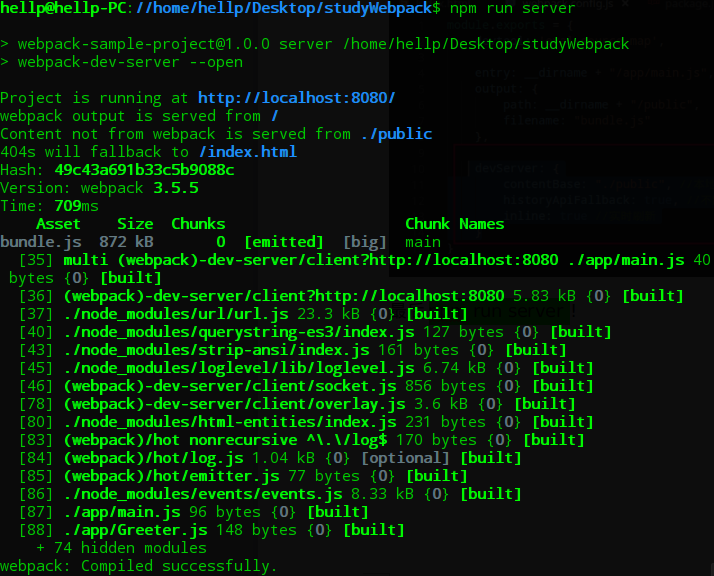714x576 pixels.
Task: Click the 872 kB bundle size
Action: point(126,242)
